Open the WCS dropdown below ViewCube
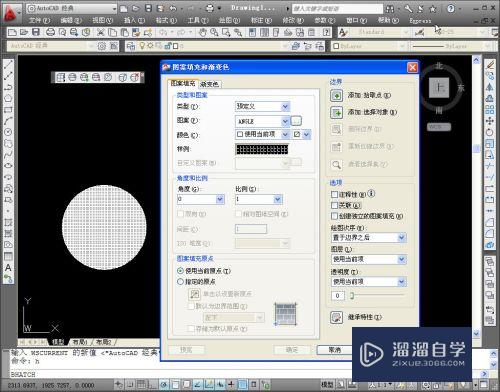Screen dimensions: 500x392 pos(439,127)
